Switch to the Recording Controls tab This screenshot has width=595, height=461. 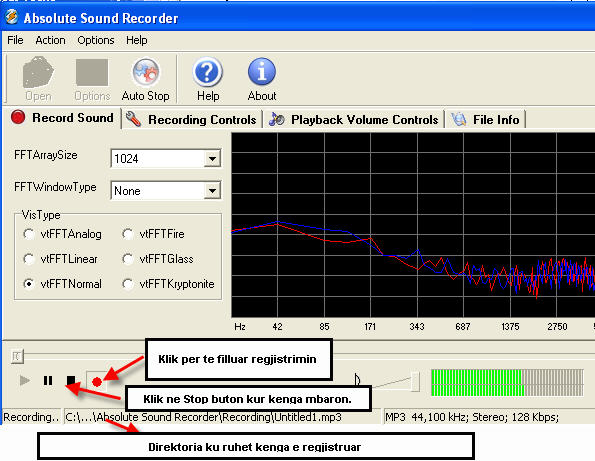(x=192, y=120)
